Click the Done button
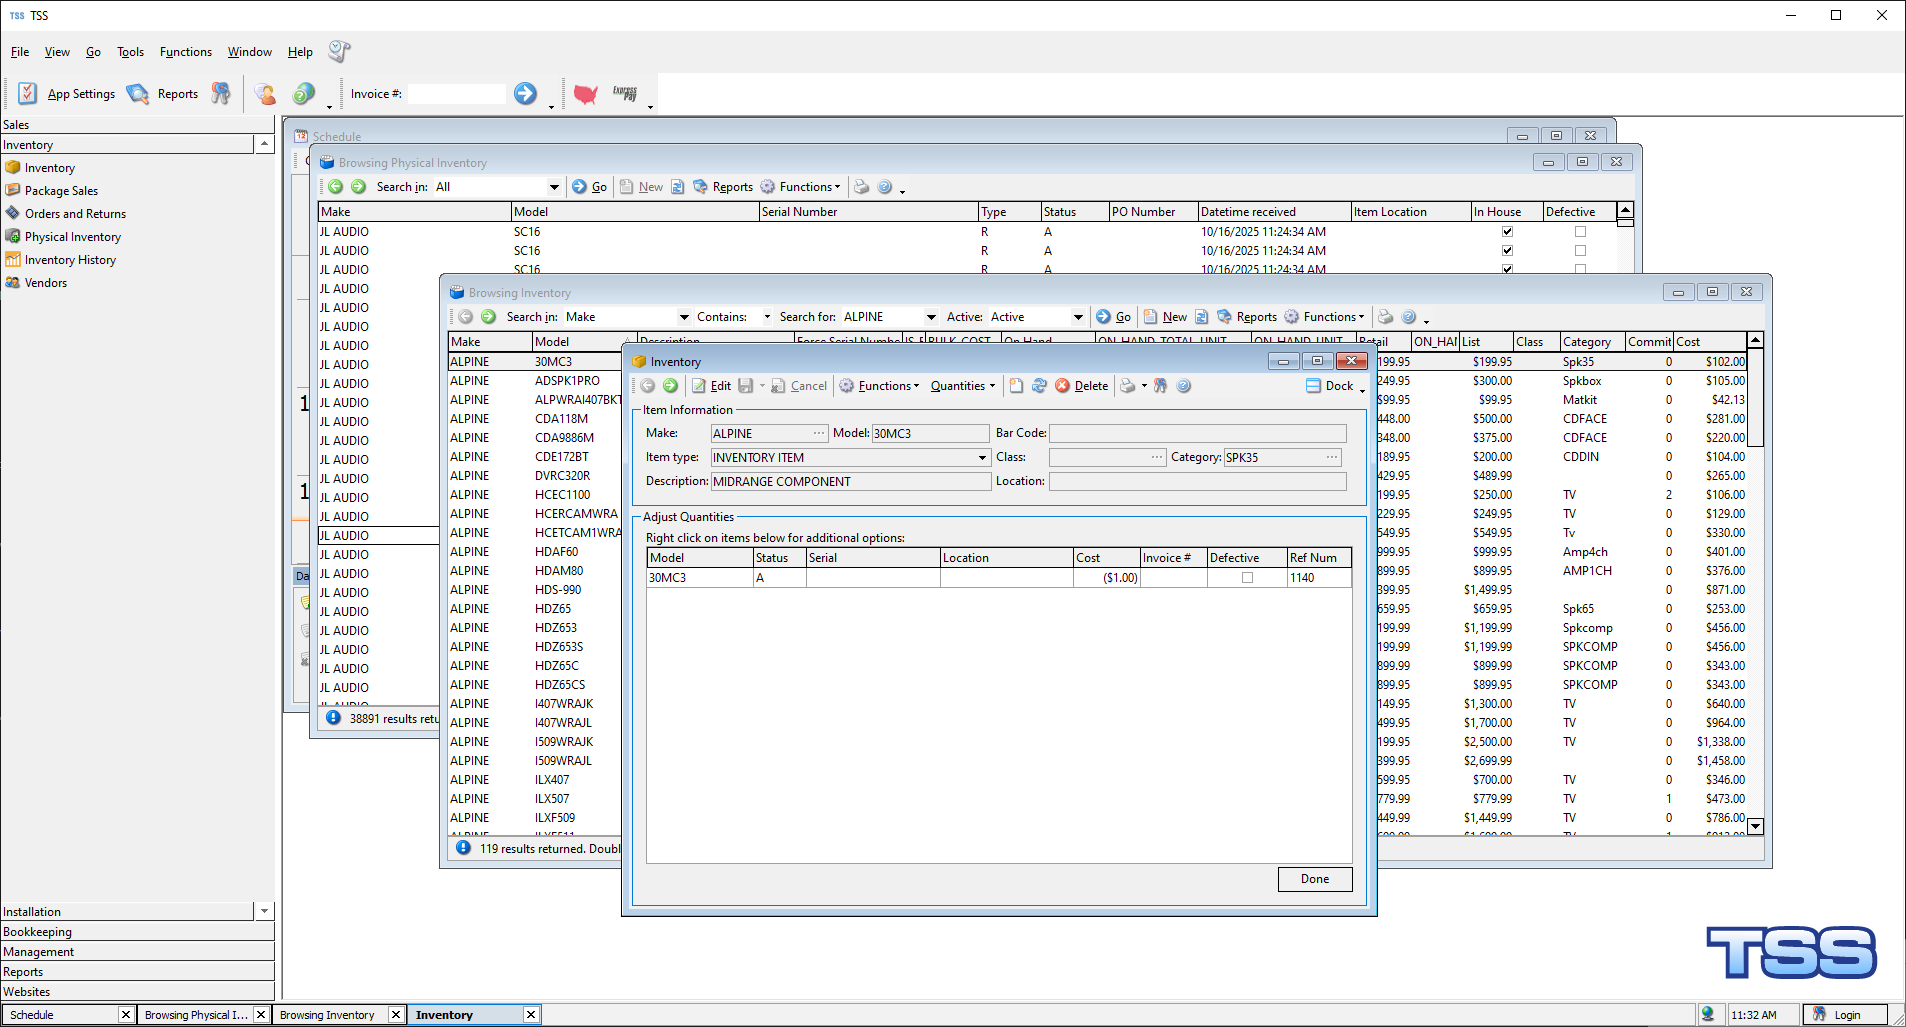Screen dimensions: 1906x1027 (x=1314, y=879)
